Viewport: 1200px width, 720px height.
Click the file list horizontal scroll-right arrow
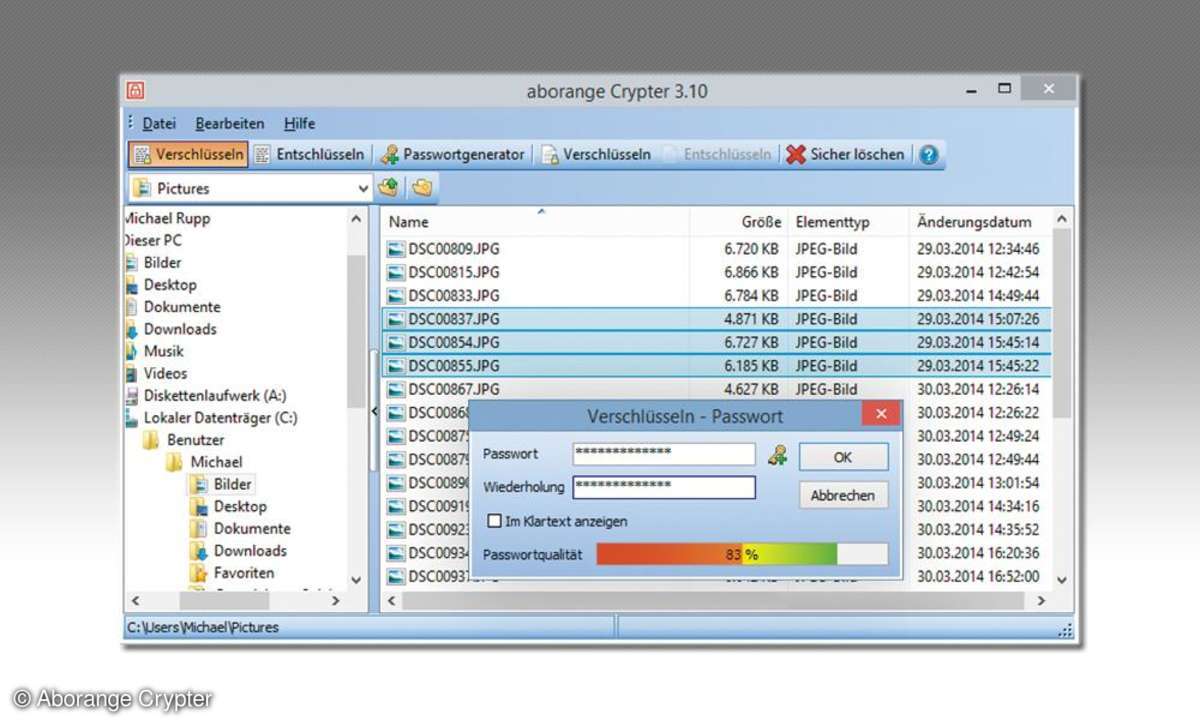[1041, 601]
